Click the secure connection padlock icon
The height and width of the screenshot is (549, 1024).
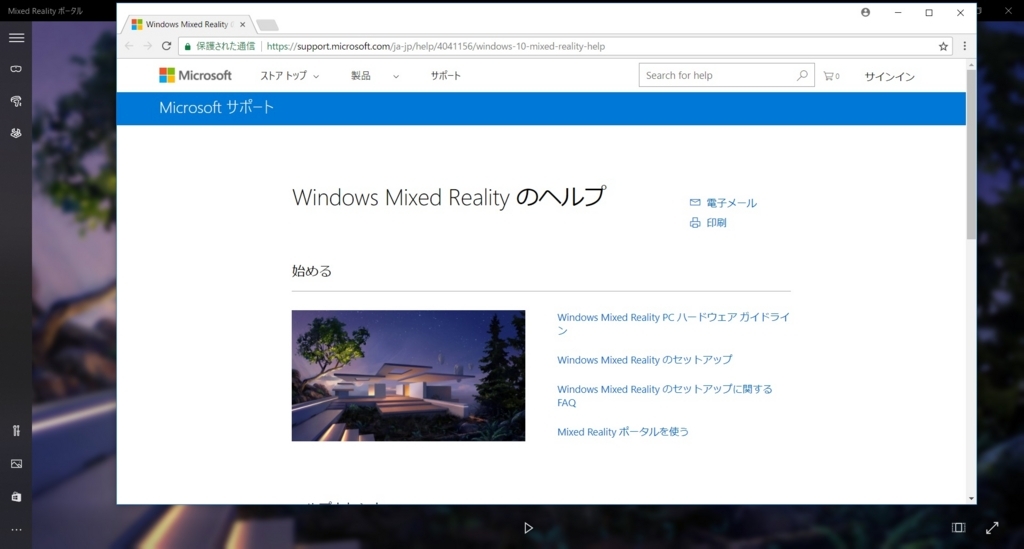(x=187, y=46)
